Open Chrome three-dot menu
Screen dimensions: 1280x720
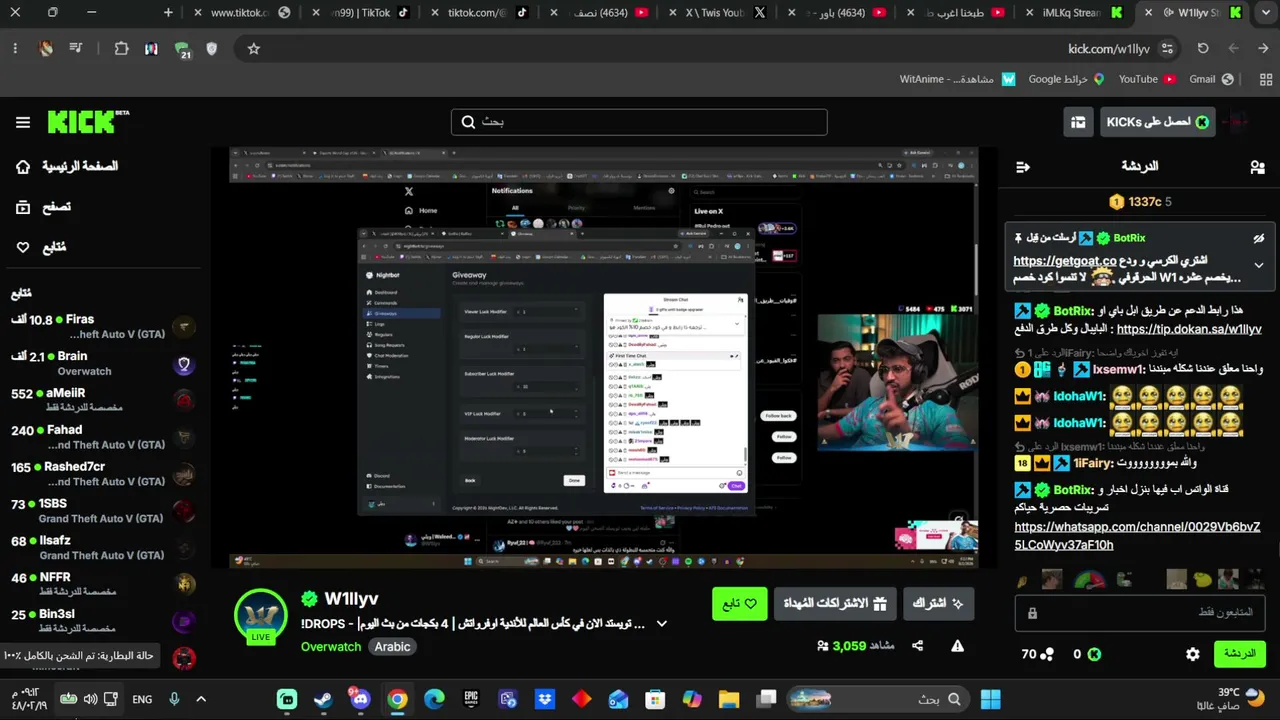pos(15,48)
